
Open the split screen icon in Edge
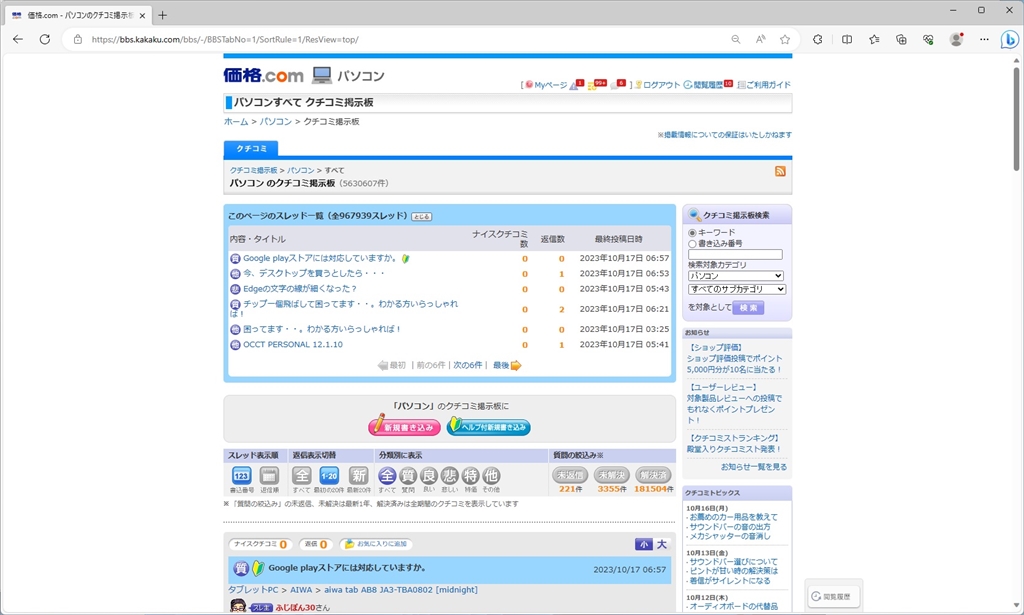[847, 39]
